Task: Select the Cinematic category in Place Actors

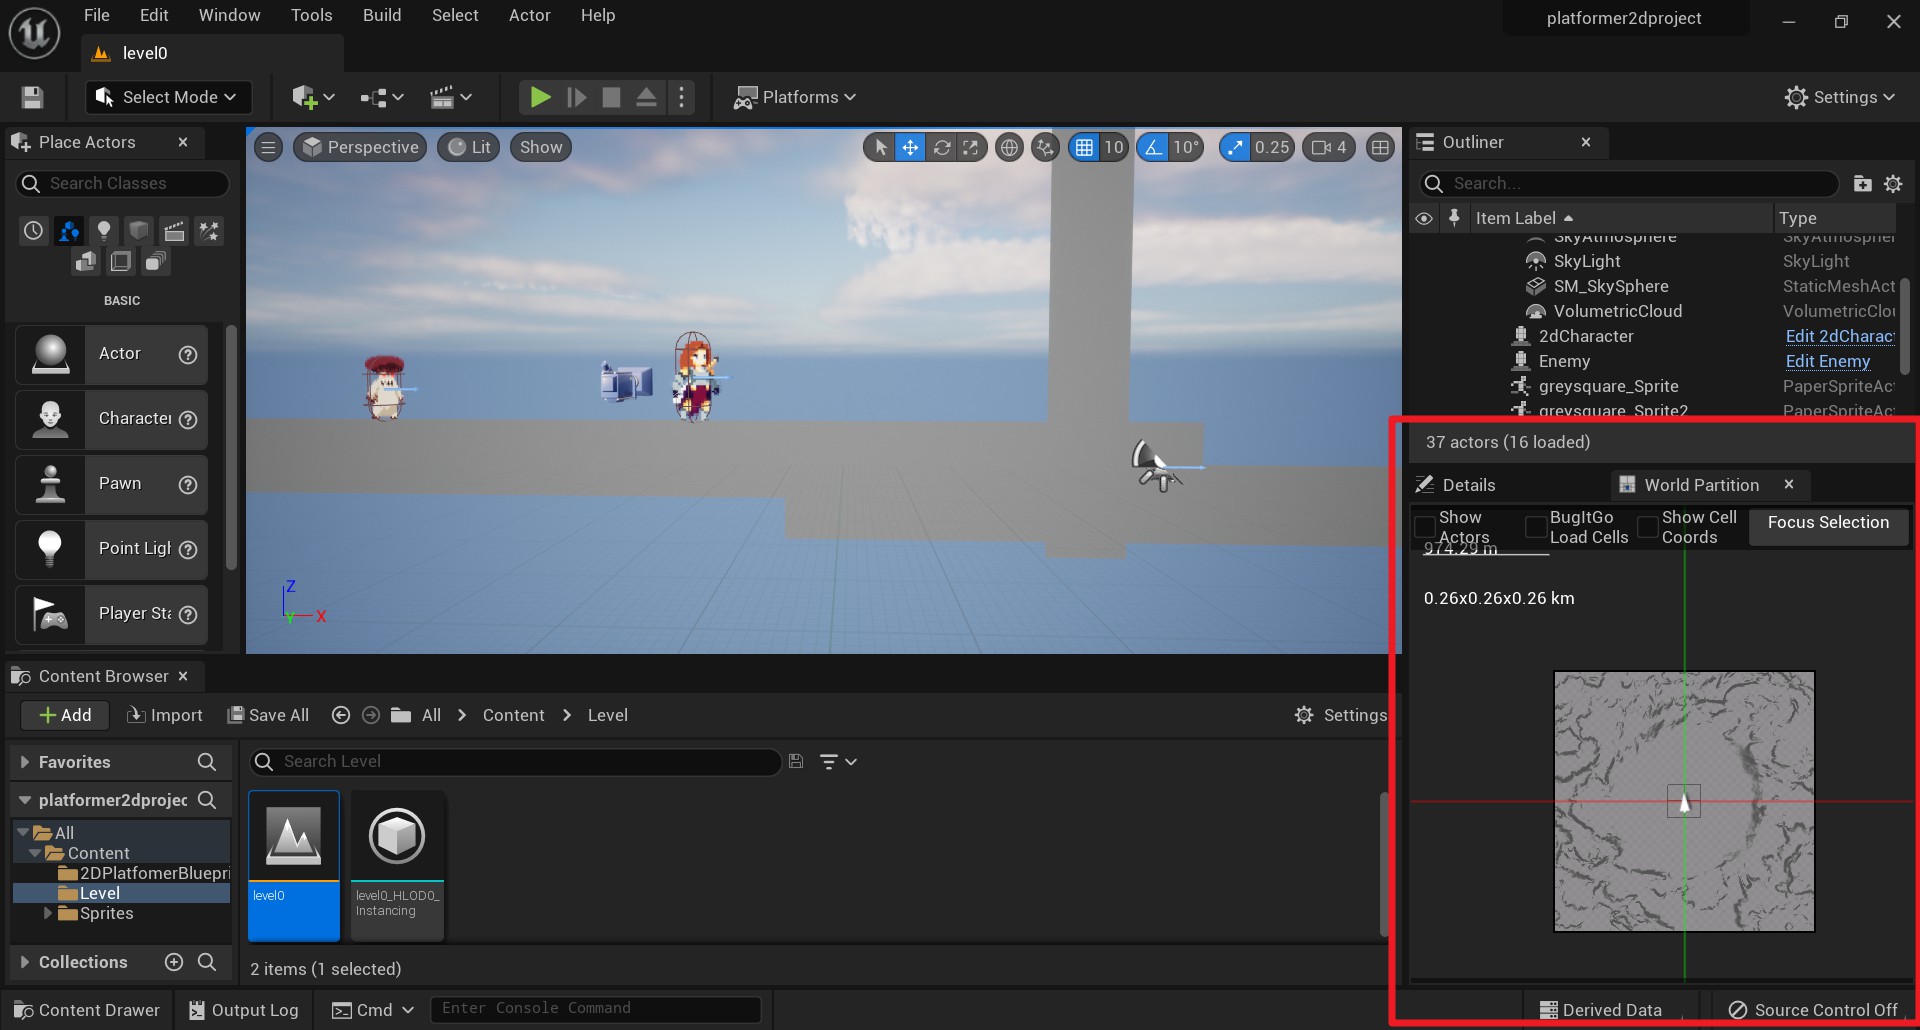Action: click(x=174, y=231)
